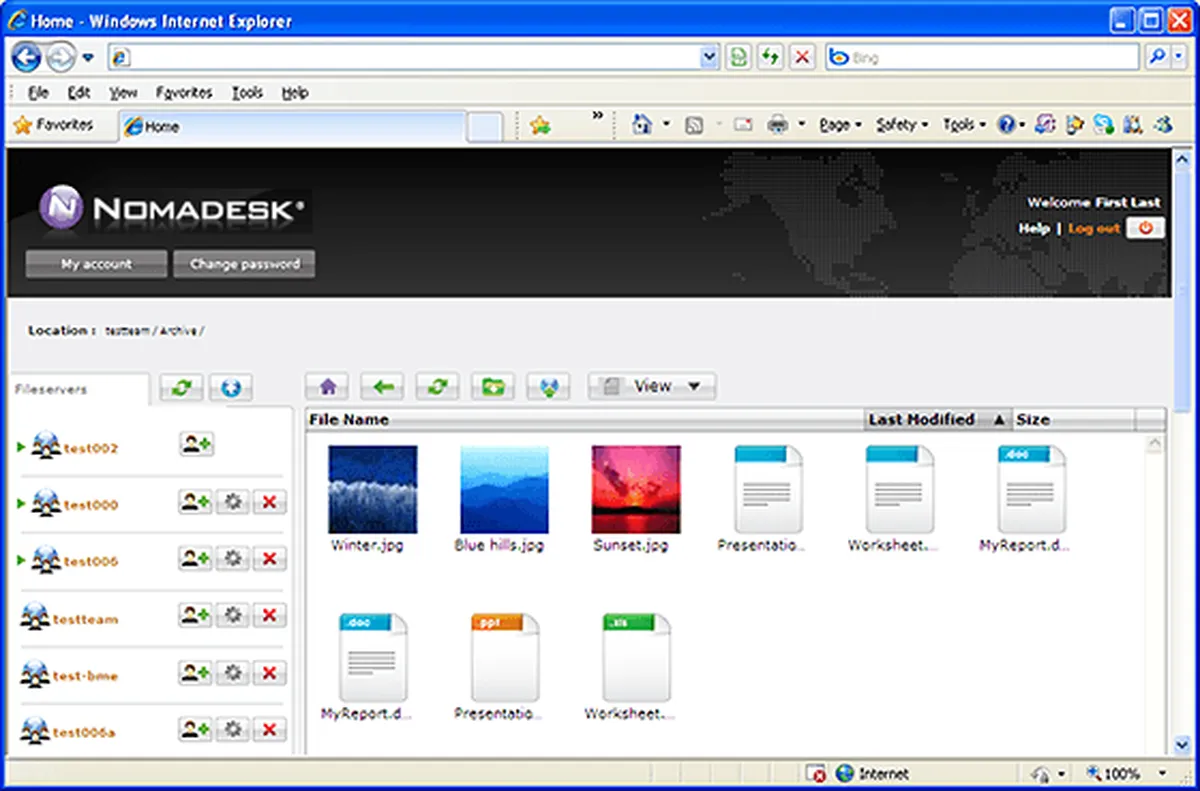Expand the test006 fileserver tree arrow
This screenshot has width=1200, height=791.
(x=22, y=560)
